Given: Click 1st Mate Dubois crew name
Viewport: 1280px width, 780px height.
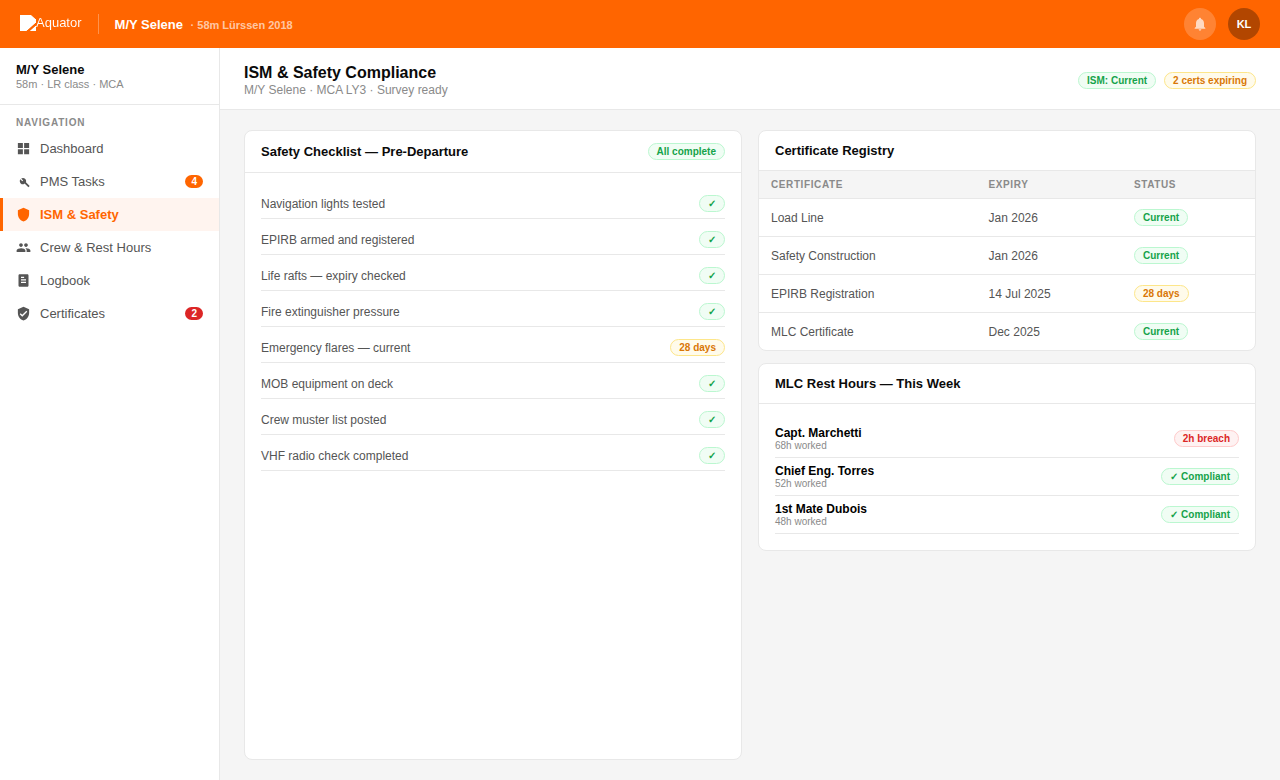Looking at the screenshot, I should point(821,509).
